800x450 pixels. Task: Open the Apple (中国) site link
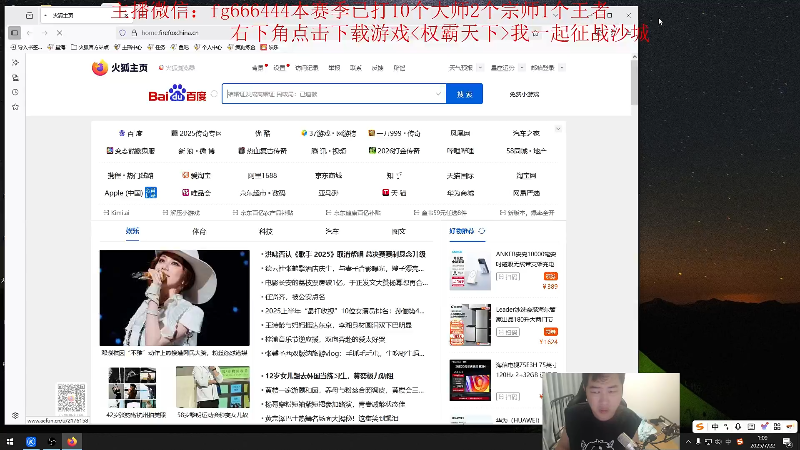pos(130,193)
